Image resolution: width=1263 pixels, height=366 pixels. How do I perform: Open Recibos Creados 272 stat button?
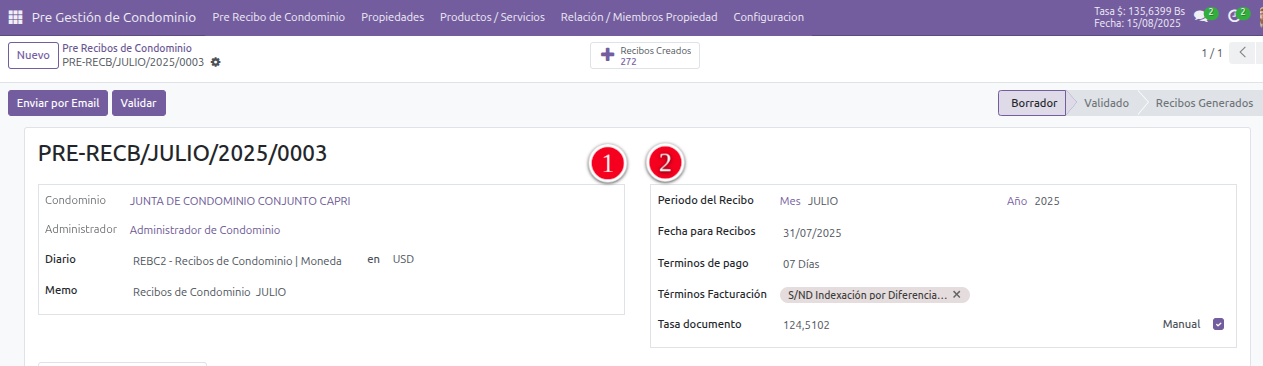pyautogui.click(x=645, y=55)
